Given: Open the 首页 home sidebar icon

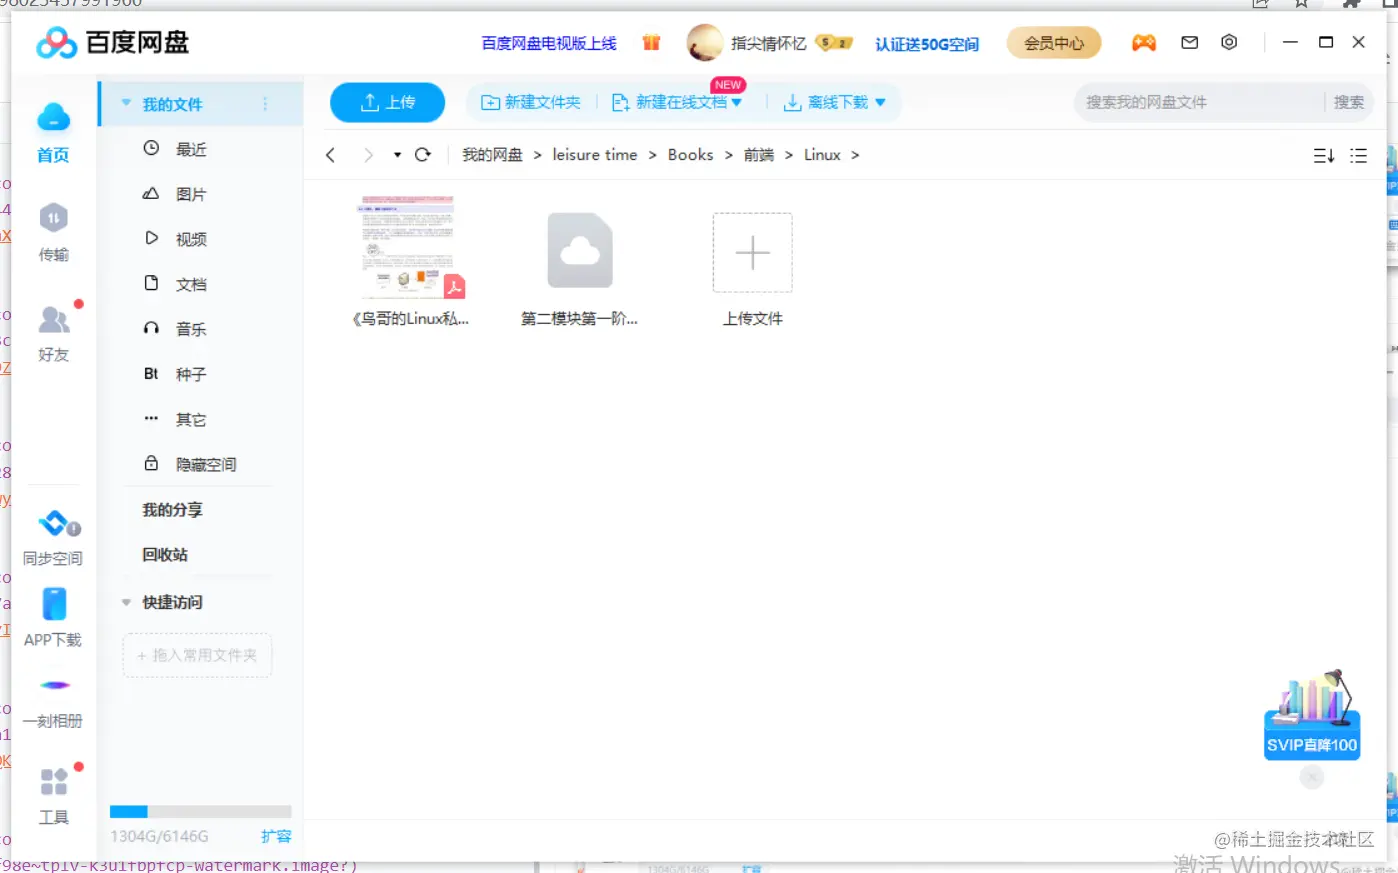Looking at the screenshot, I should pos(53,132).
